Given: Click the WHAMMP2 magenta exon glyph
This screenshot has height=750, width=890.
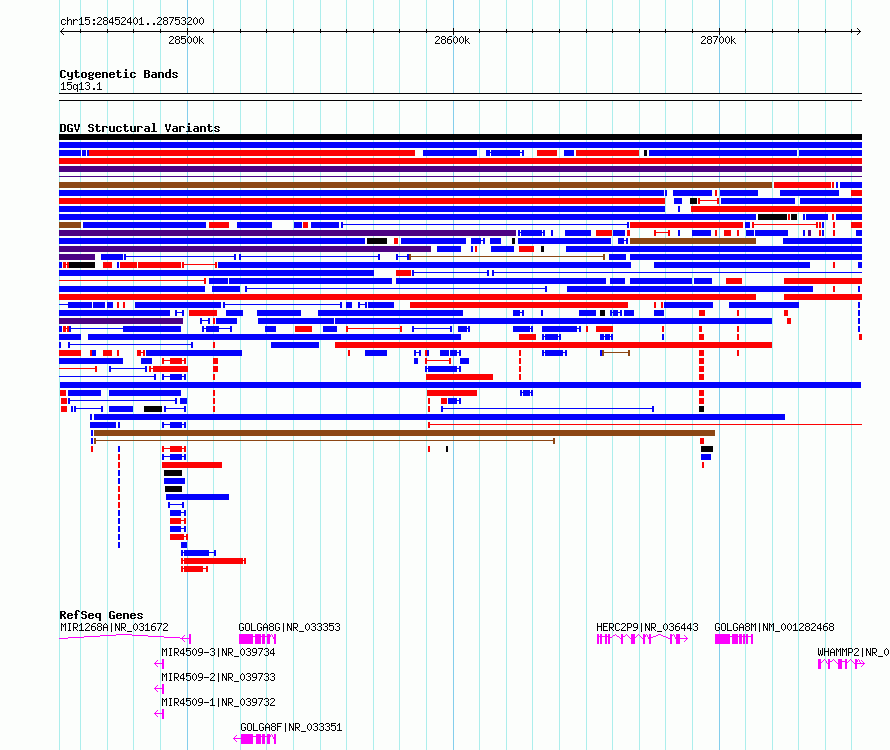Looking at the screenshot, I should pos(841,664).
